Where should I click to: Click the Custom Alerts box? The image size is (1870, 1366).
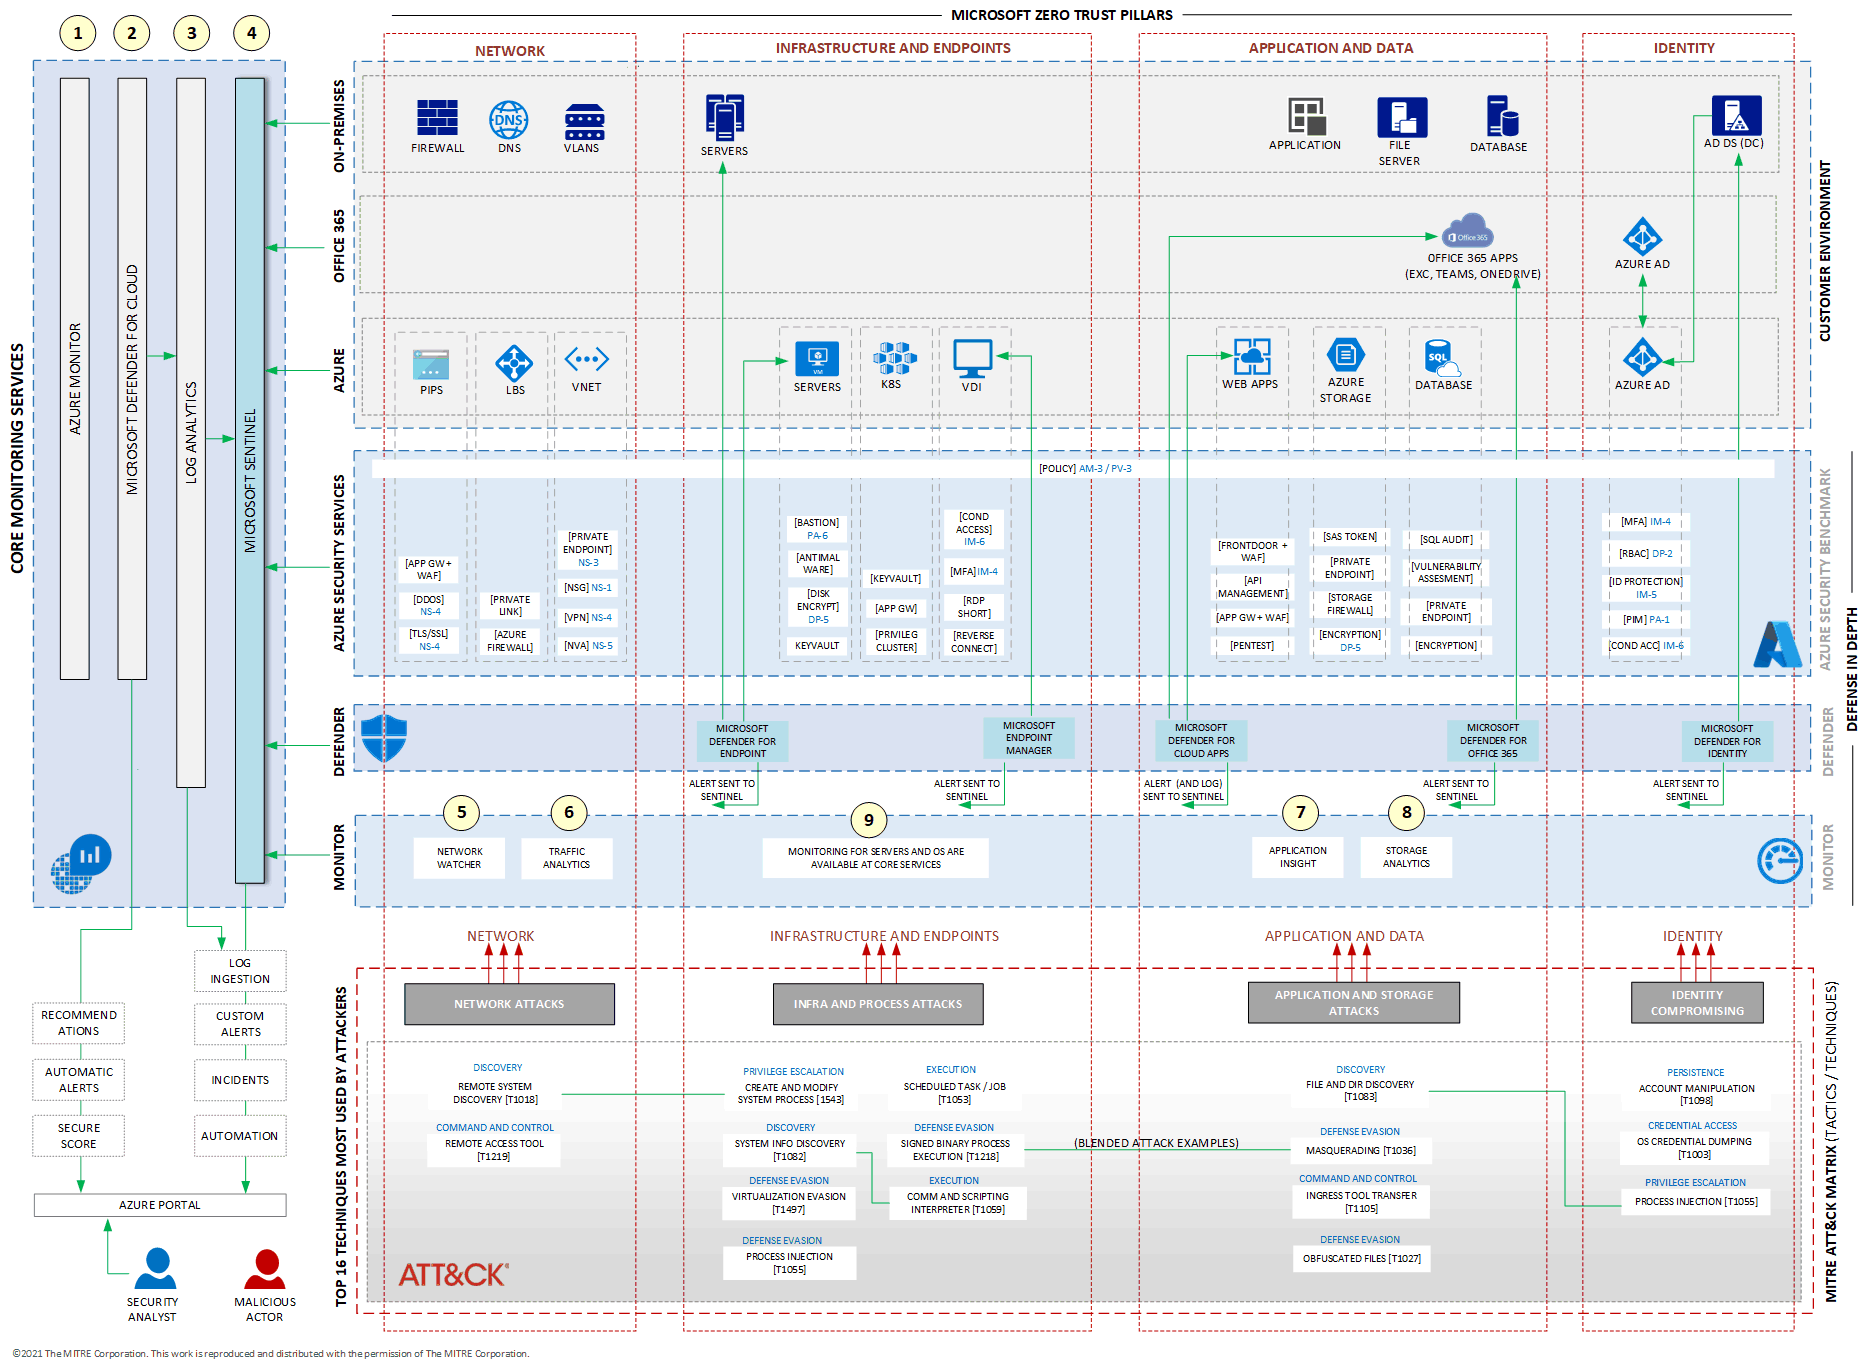(240, 1024)
